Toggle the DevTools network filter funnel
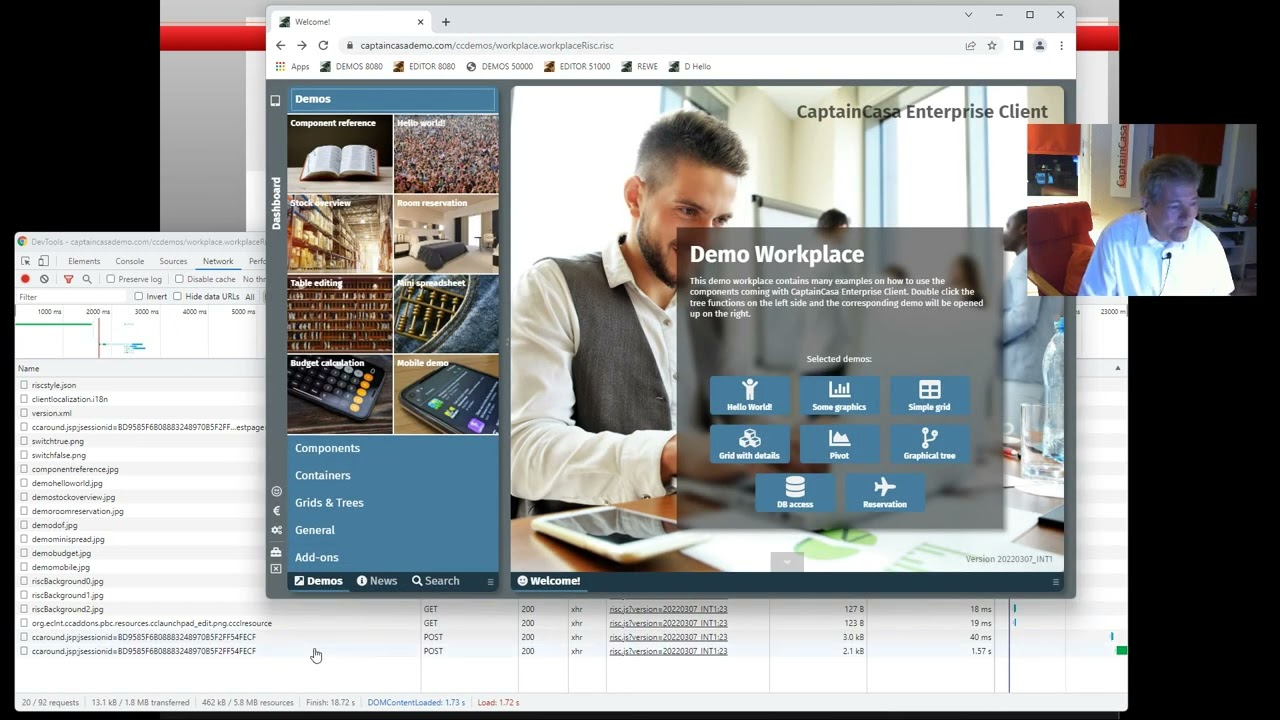The height and width of the screenshot is (720, 1280). (x=68, y=279)
